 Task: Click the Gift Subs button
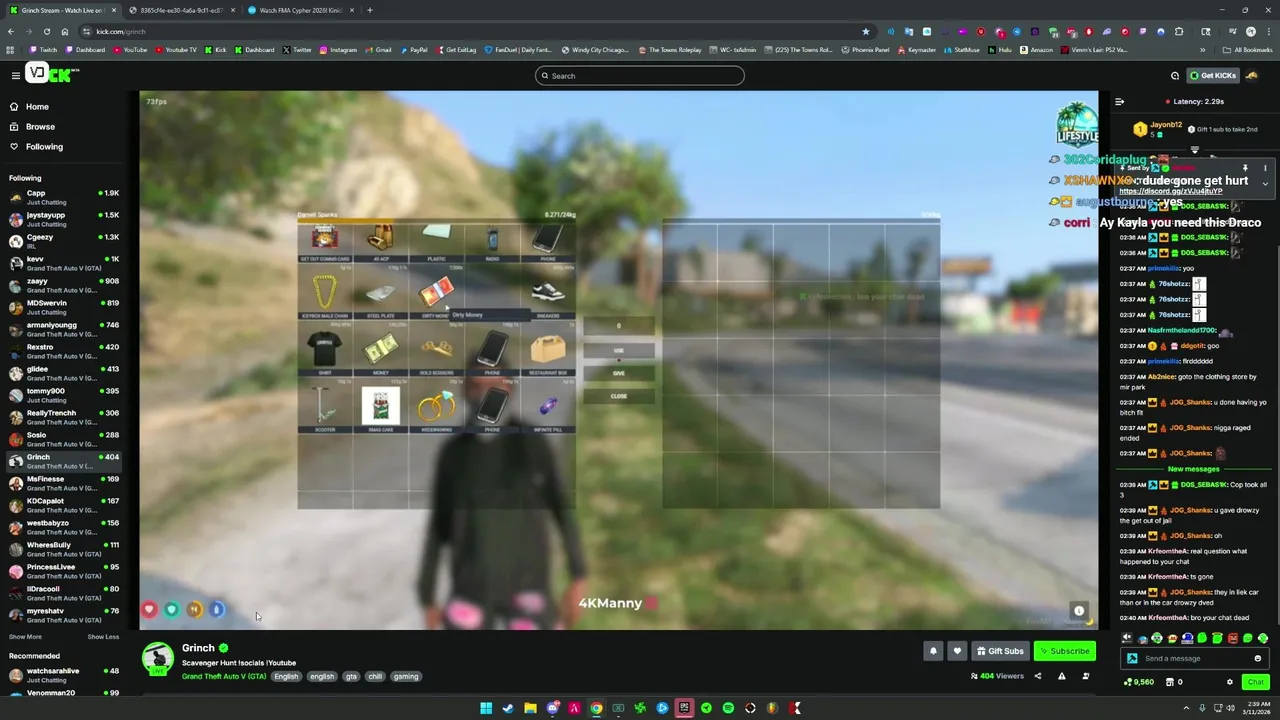click(1000, 651)
